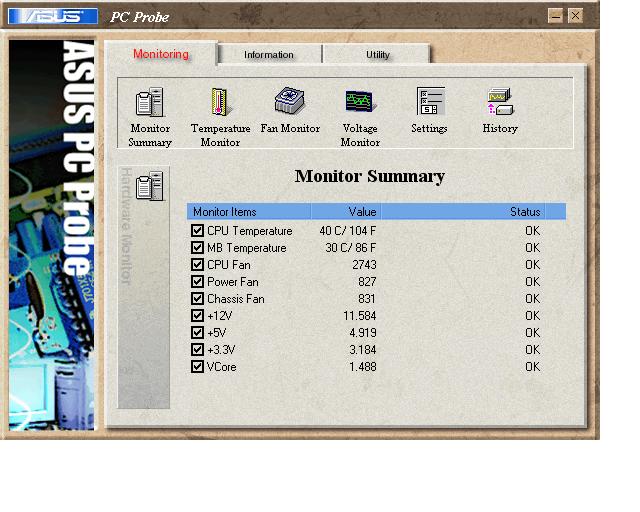Viewport: 640px width, 512px height.
Task: Uncheck the MB Temperature checkbox
Action: pyautogui.click(x=197, y=247)
